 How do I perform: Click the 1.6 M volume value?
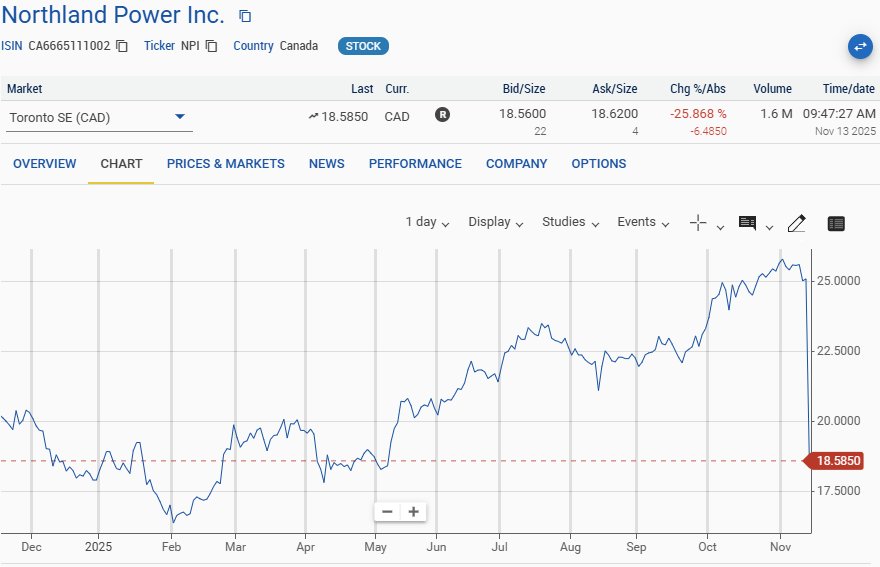(x=776, y=114)
